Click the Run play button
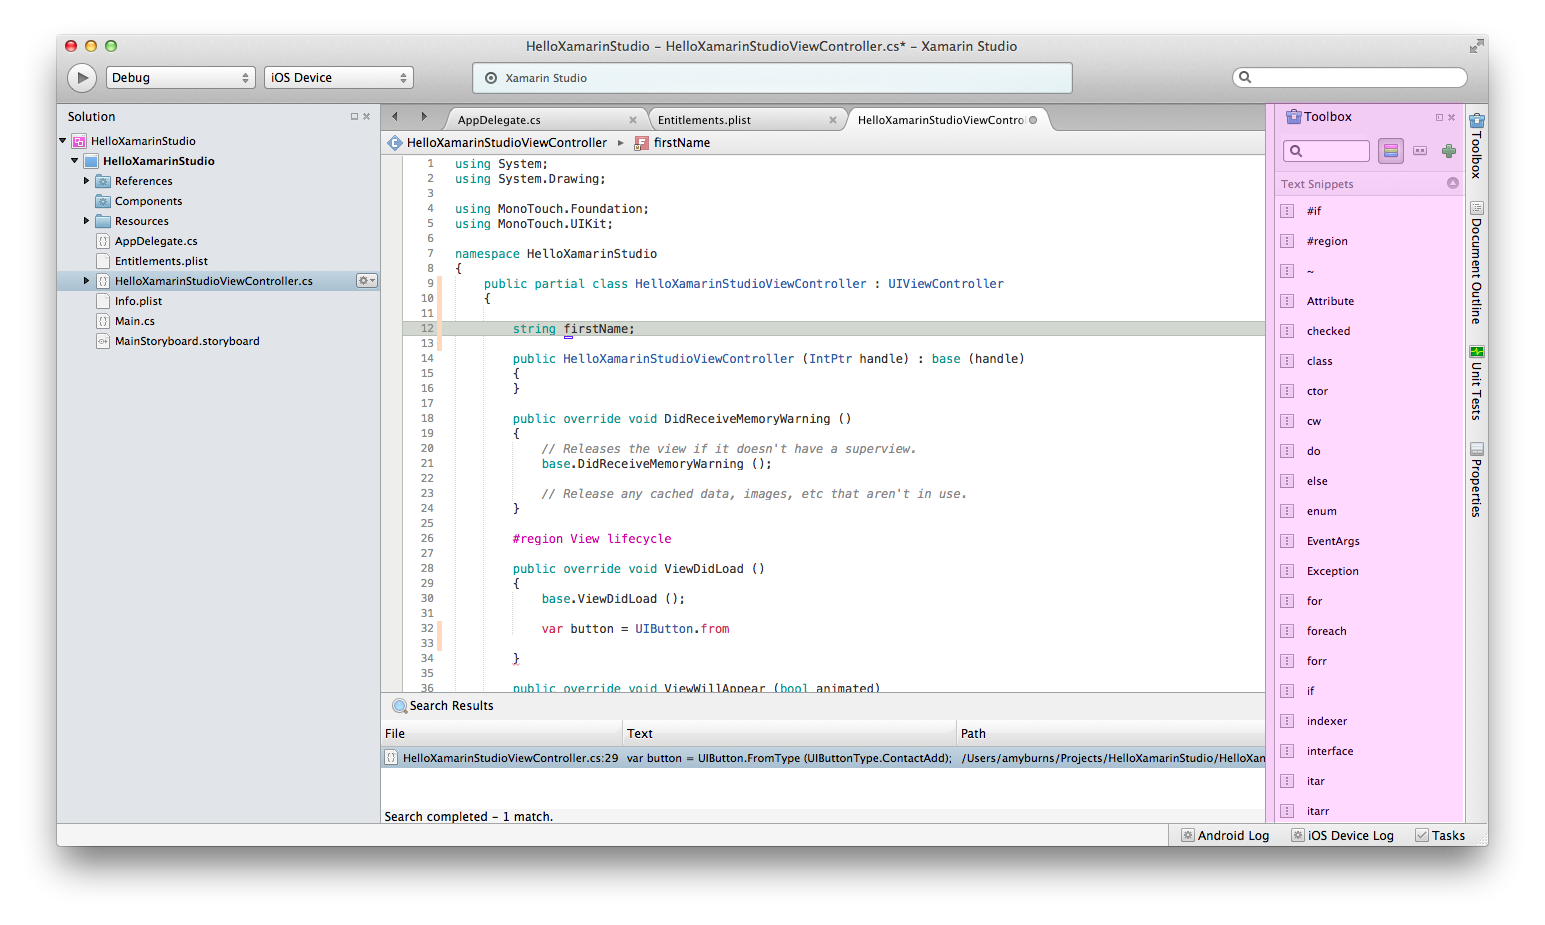The width and height of the screenshot is (1545, 925). [x=82, y=78]
